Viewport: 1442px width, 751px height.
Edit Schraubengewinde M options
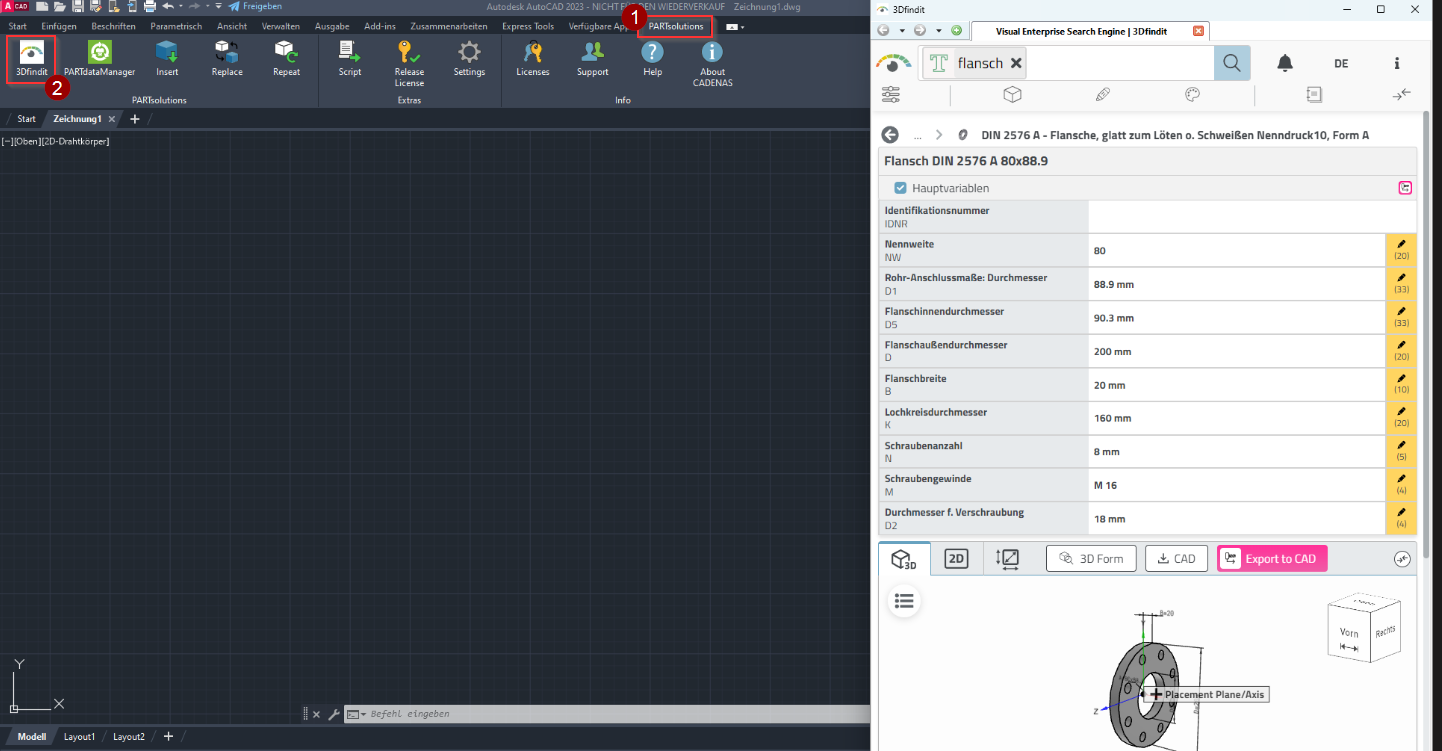point(1401,485)
